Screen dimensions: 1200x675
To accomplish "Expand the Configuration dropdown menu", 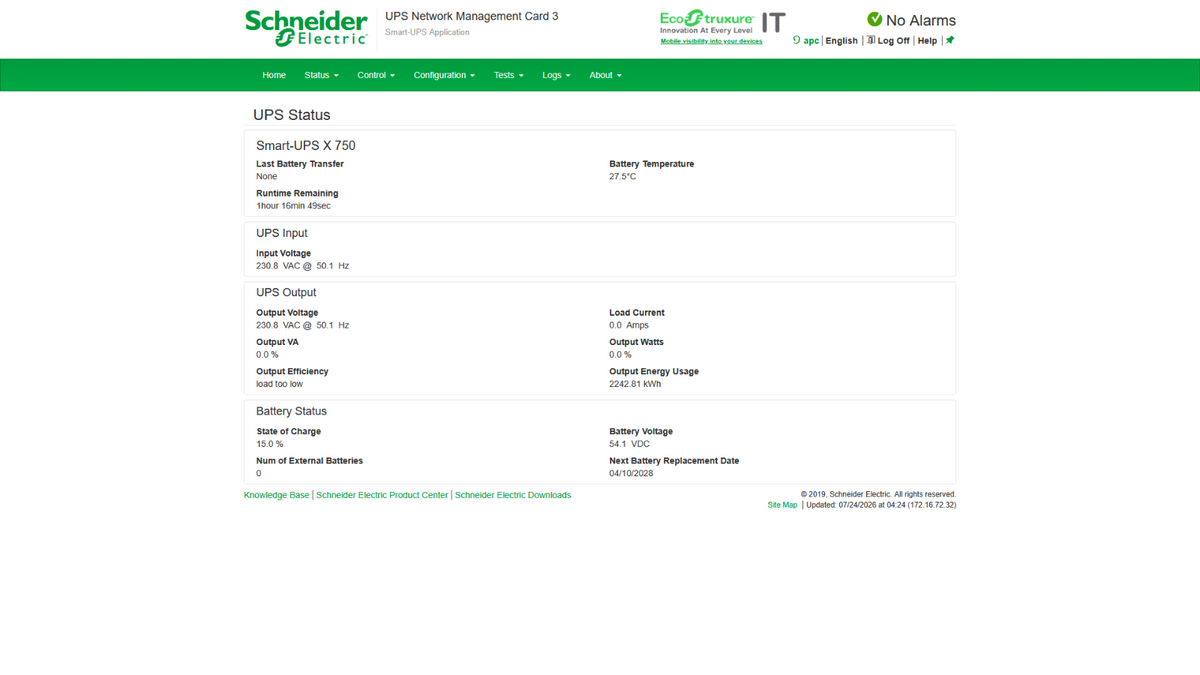I will point(444,75).
